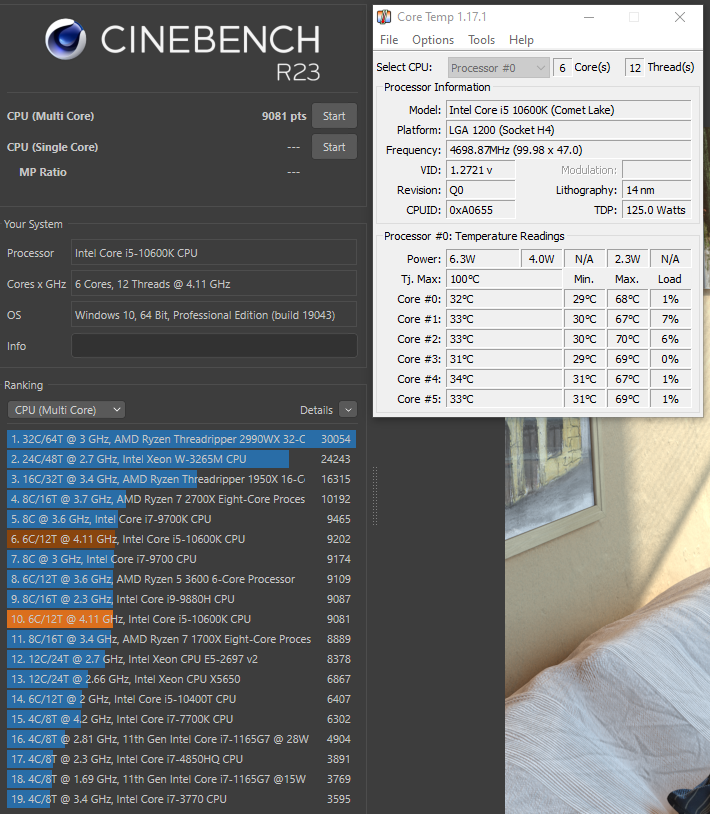Screen dimensions: 710x814
Task: Select ranking row 10 i5-10600K scoring 9081
Action: 182,619
